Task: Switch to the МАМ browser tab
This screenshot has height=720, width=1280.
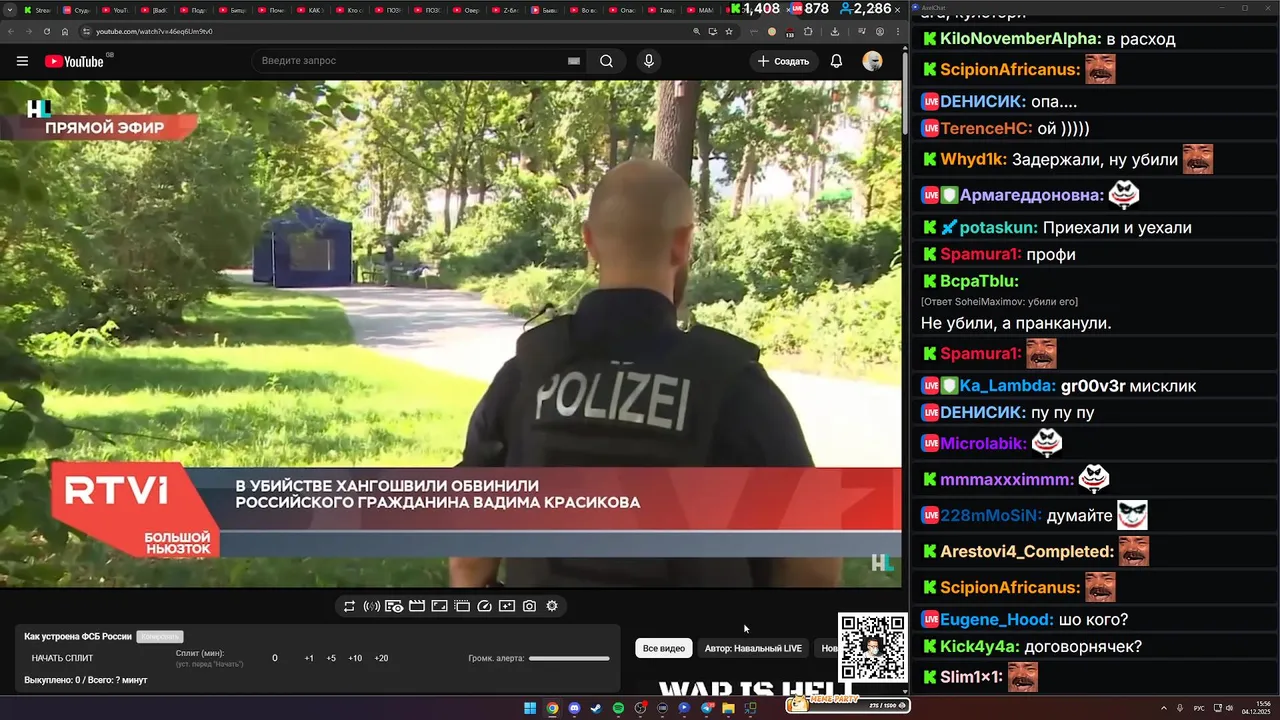Action: coord(703,10)
